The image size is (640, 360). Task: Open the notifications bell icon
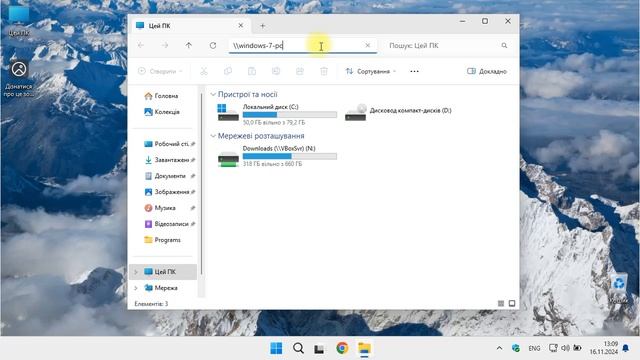tap(626, 348)
